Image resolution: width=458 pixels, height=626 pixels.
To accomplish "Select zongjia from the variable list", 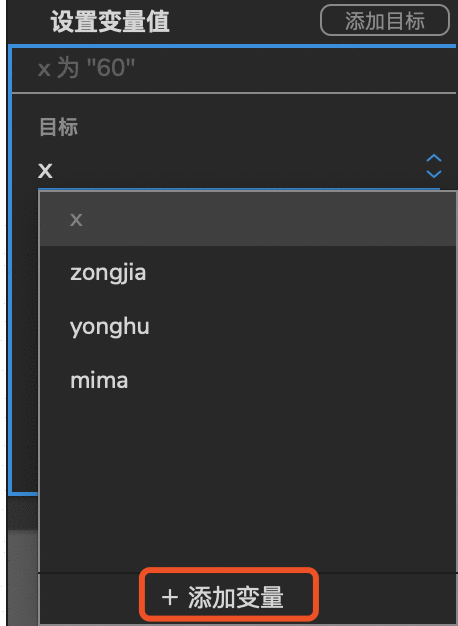I will pyautogui.click(x=248, y=273).
